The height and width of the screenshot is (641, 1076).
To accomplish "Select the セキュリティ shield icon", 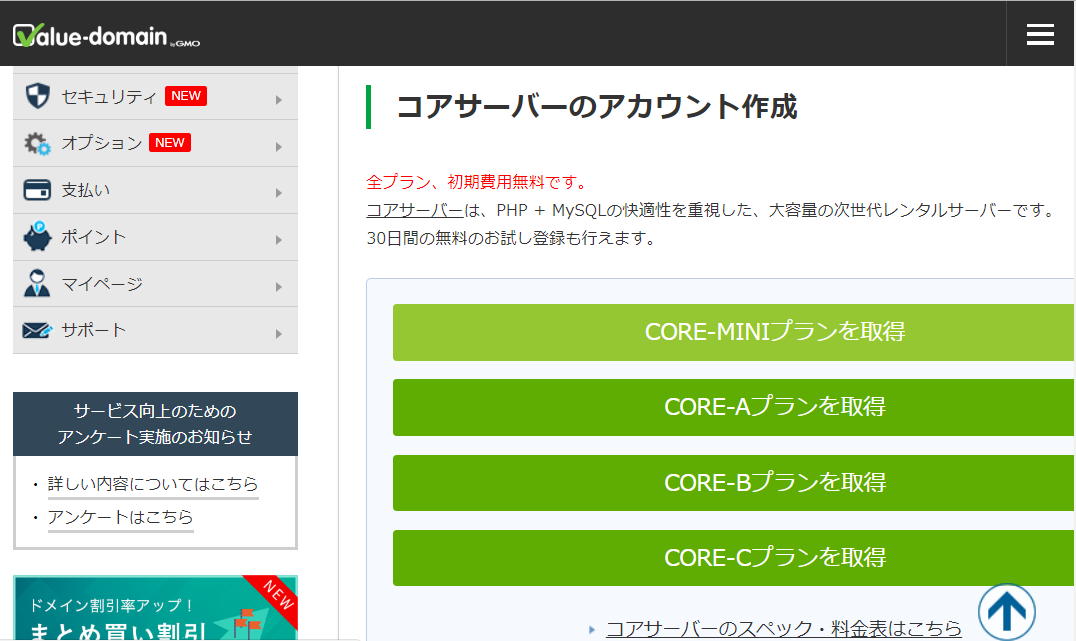I will [36, 96].
